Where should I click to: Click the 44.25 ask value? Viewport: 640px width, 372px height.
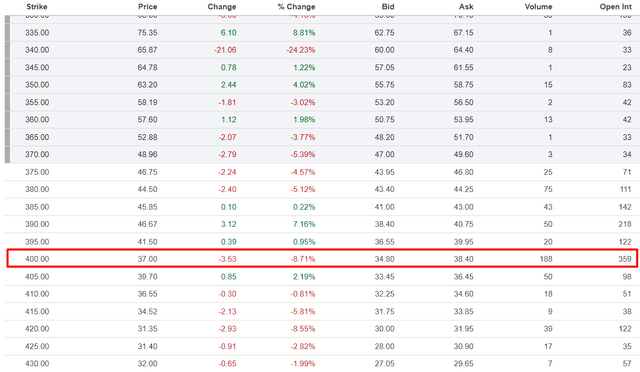point(463,189)
